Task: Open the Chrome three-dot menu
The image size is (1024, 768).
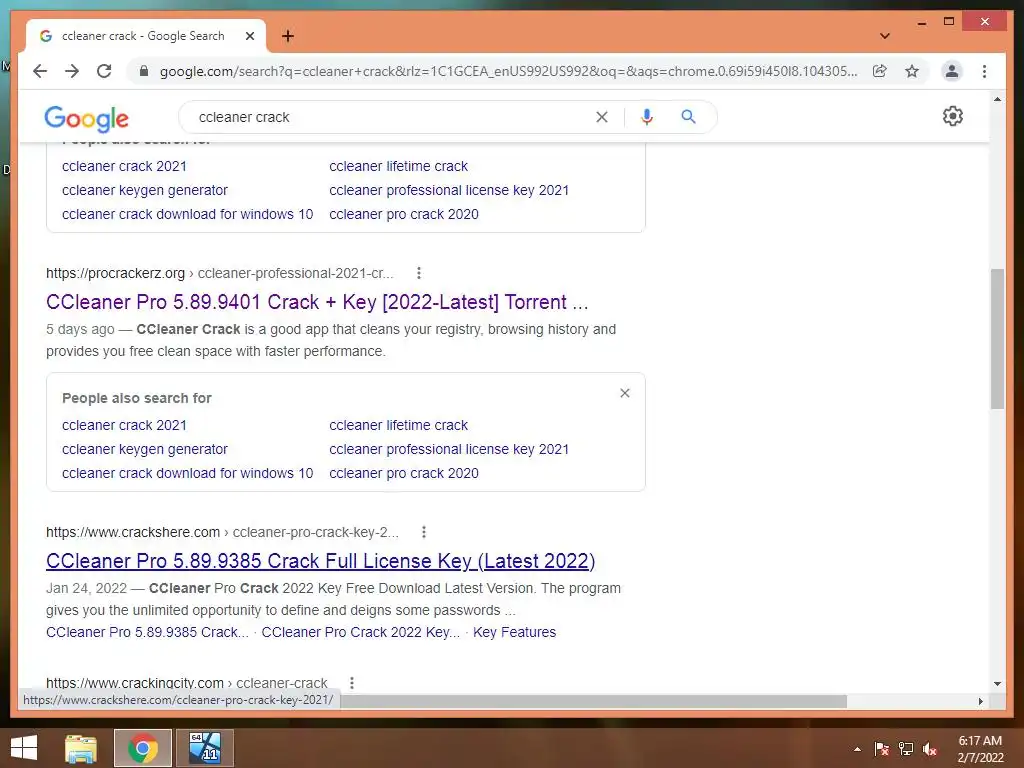Action: tap(984, 71)
